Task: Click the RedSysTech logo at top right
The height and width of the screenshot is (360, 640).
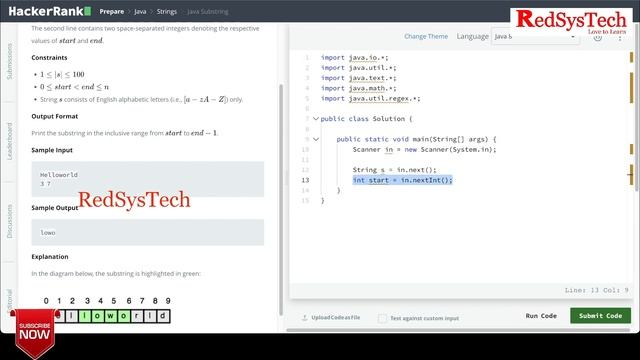Action: point(571,22)
